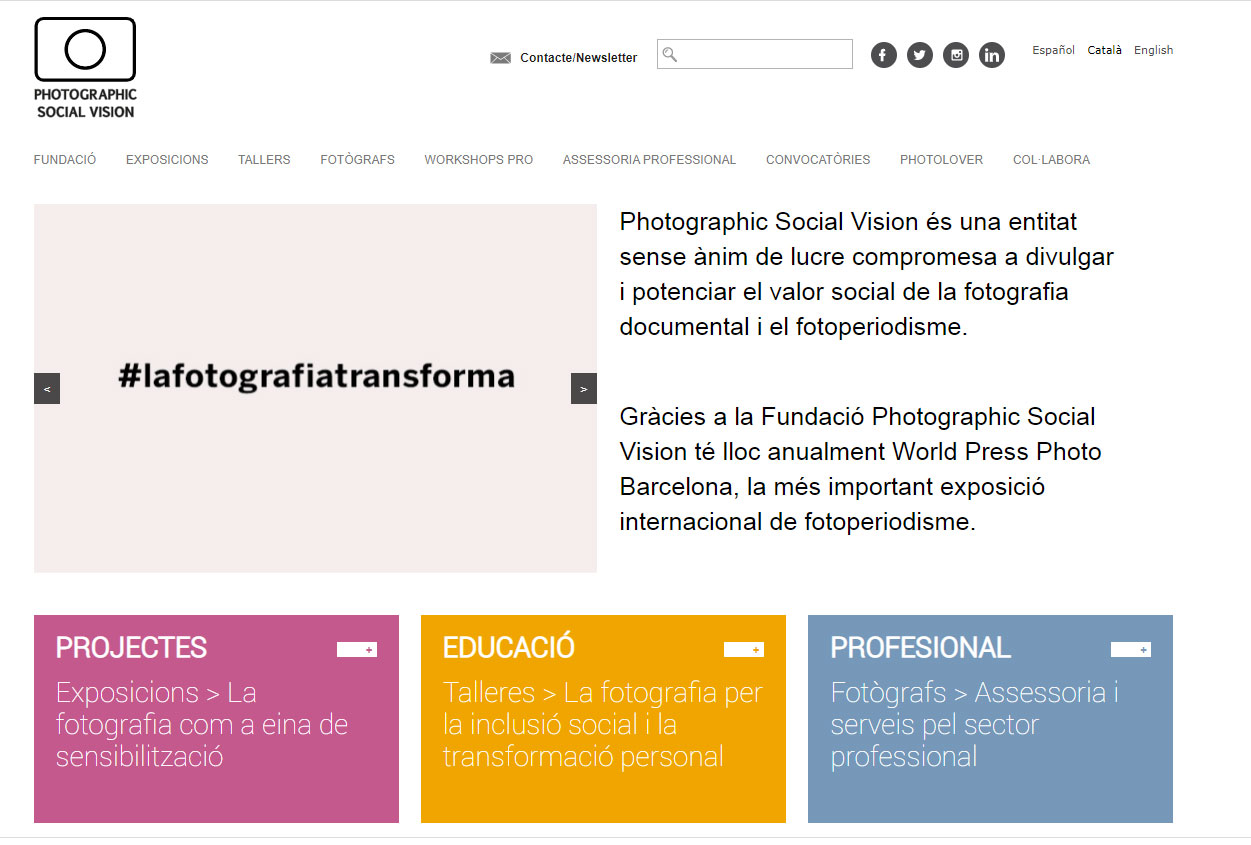Viewport: 1251px width, 845px height.
Task: Switch the site language to English
Action: (1153, 49)
